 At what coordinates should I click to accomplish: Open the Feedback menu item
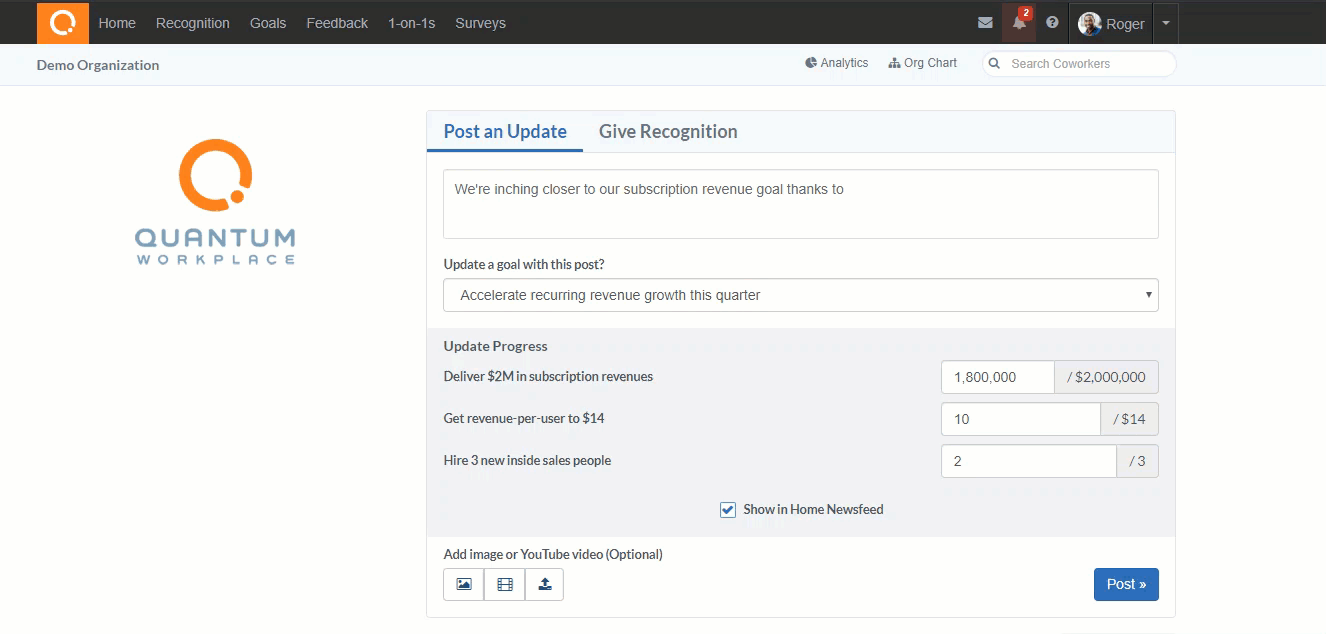pos(337,23)
